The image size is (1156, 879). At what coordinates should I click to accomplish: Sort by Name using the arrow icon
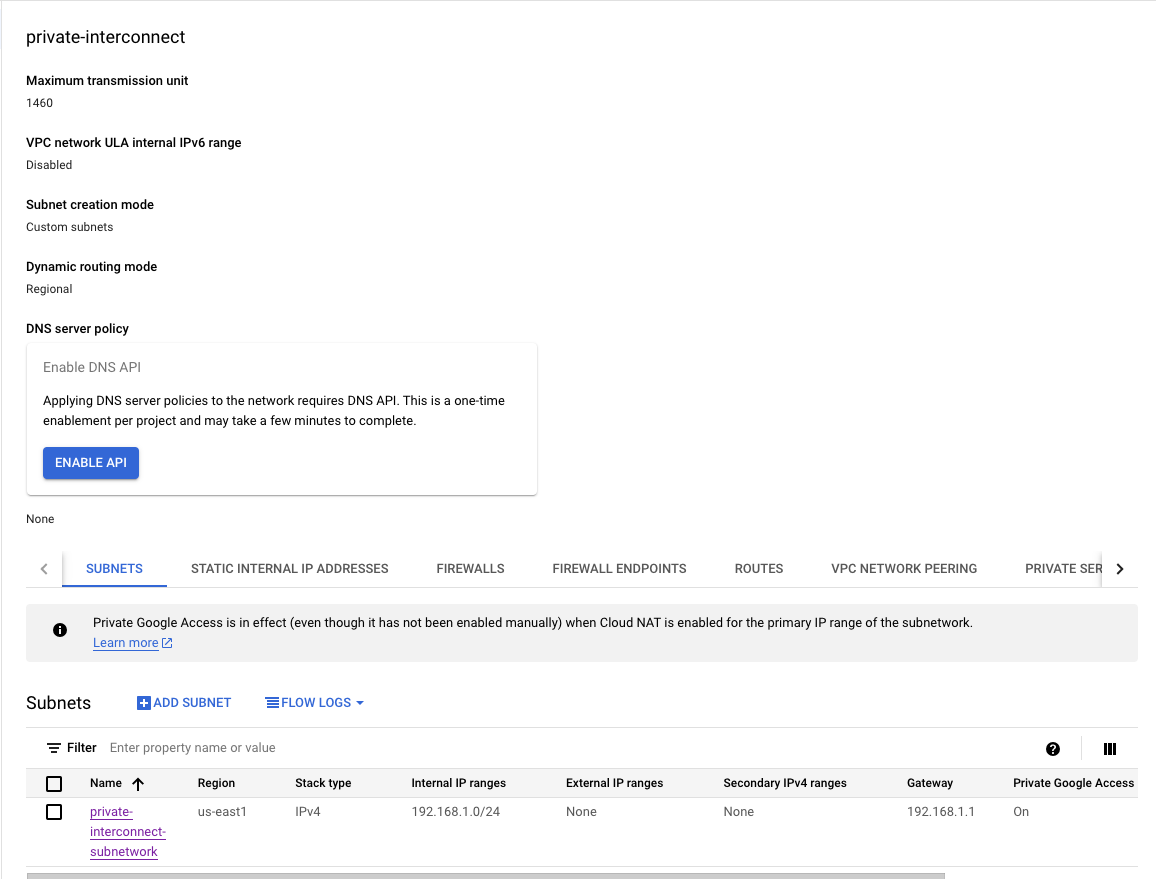[x=138, y=784]
